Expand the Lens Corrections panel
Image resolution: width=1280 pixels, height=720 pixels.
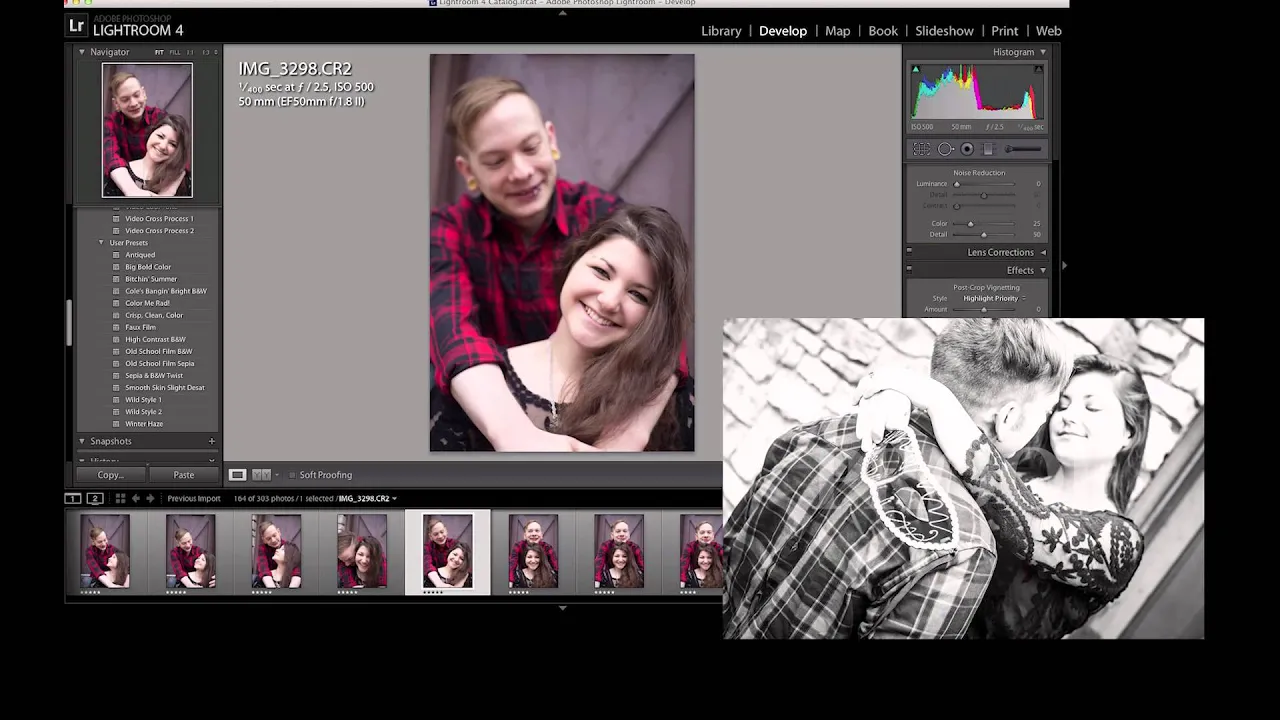pos(1043,252)
